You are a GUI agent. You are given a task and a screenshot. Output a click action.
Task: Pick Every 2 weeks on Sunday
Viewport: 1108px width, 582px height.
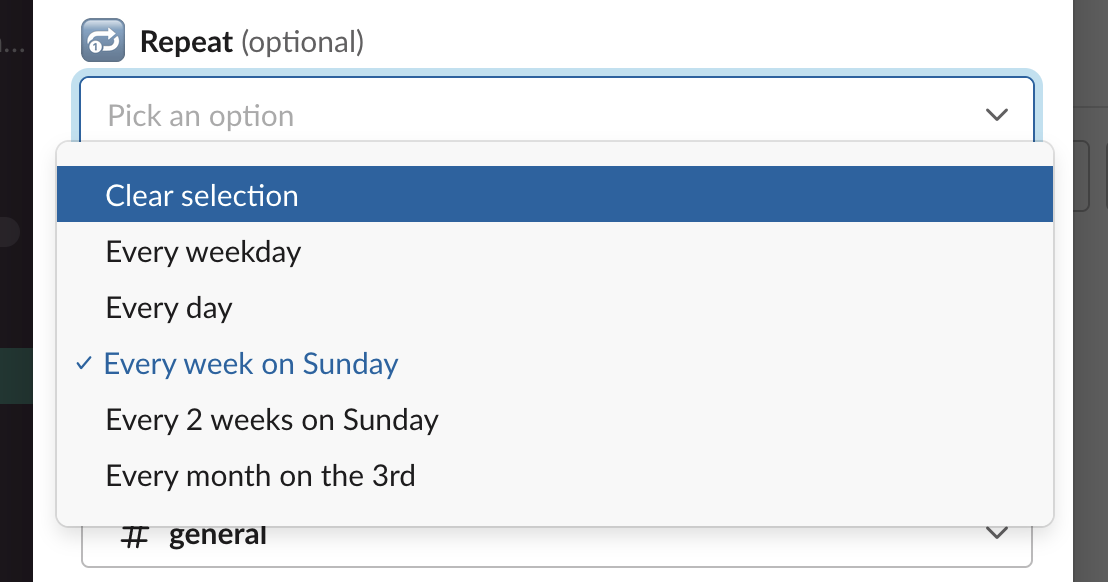[x=272, y=419]
